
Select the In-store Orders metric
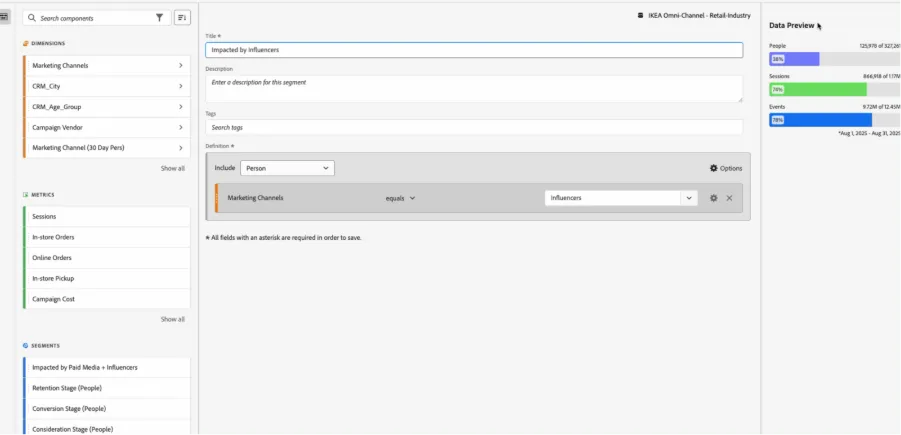click(107, 237)
